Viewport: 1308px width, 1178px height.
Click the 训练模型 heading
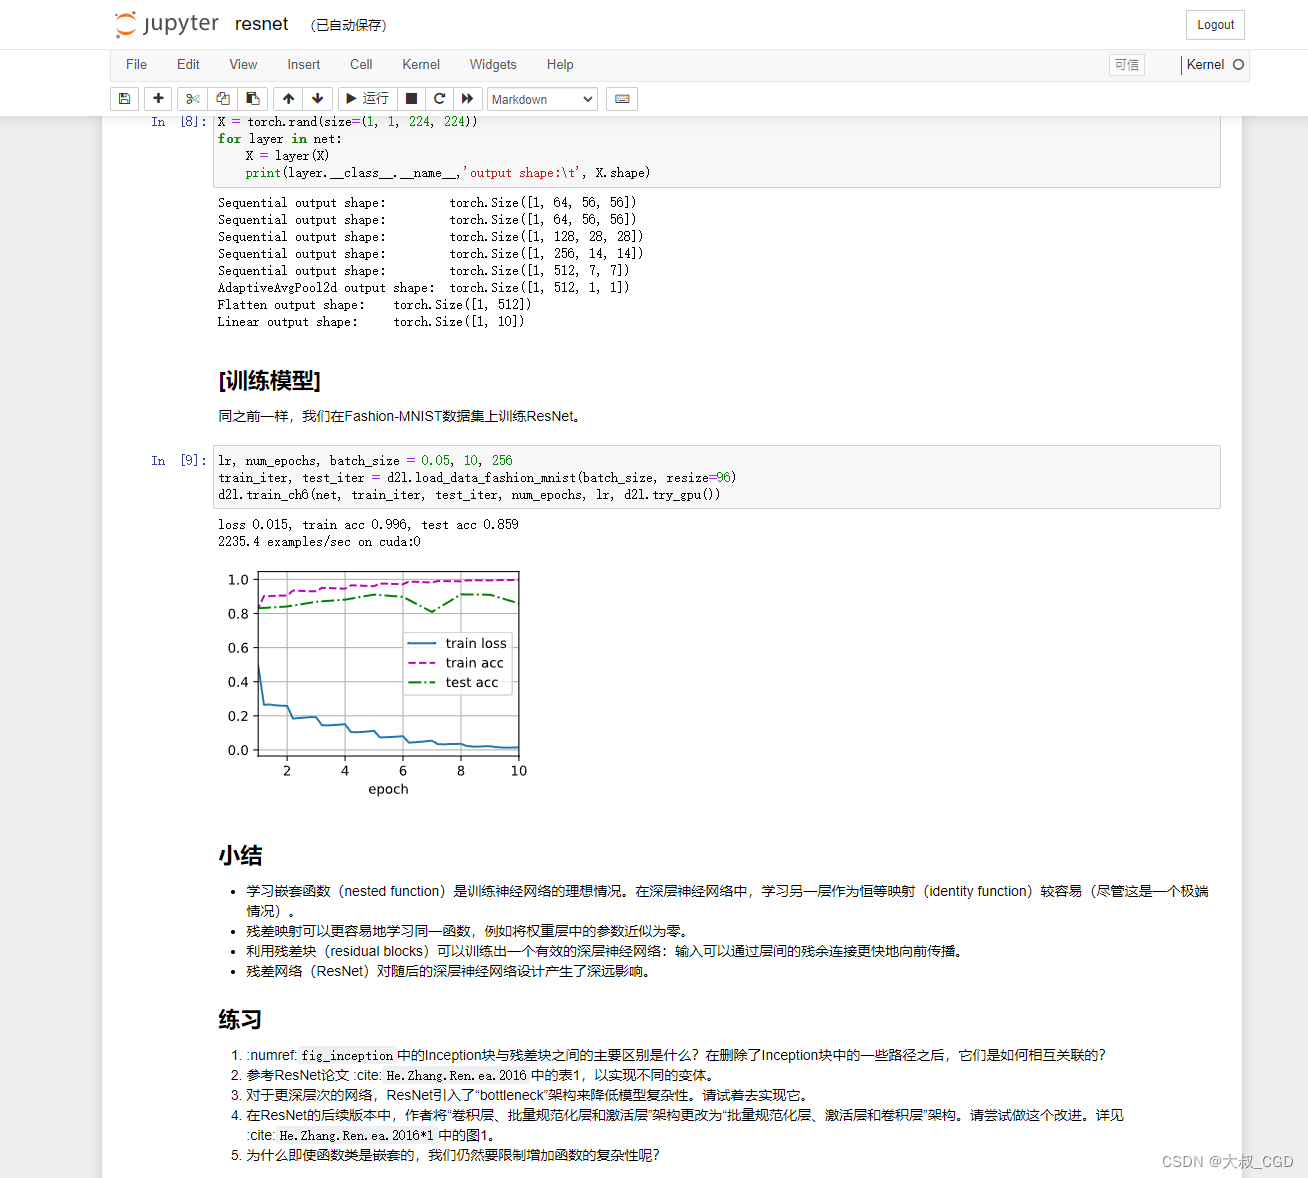tap(269, 381)
